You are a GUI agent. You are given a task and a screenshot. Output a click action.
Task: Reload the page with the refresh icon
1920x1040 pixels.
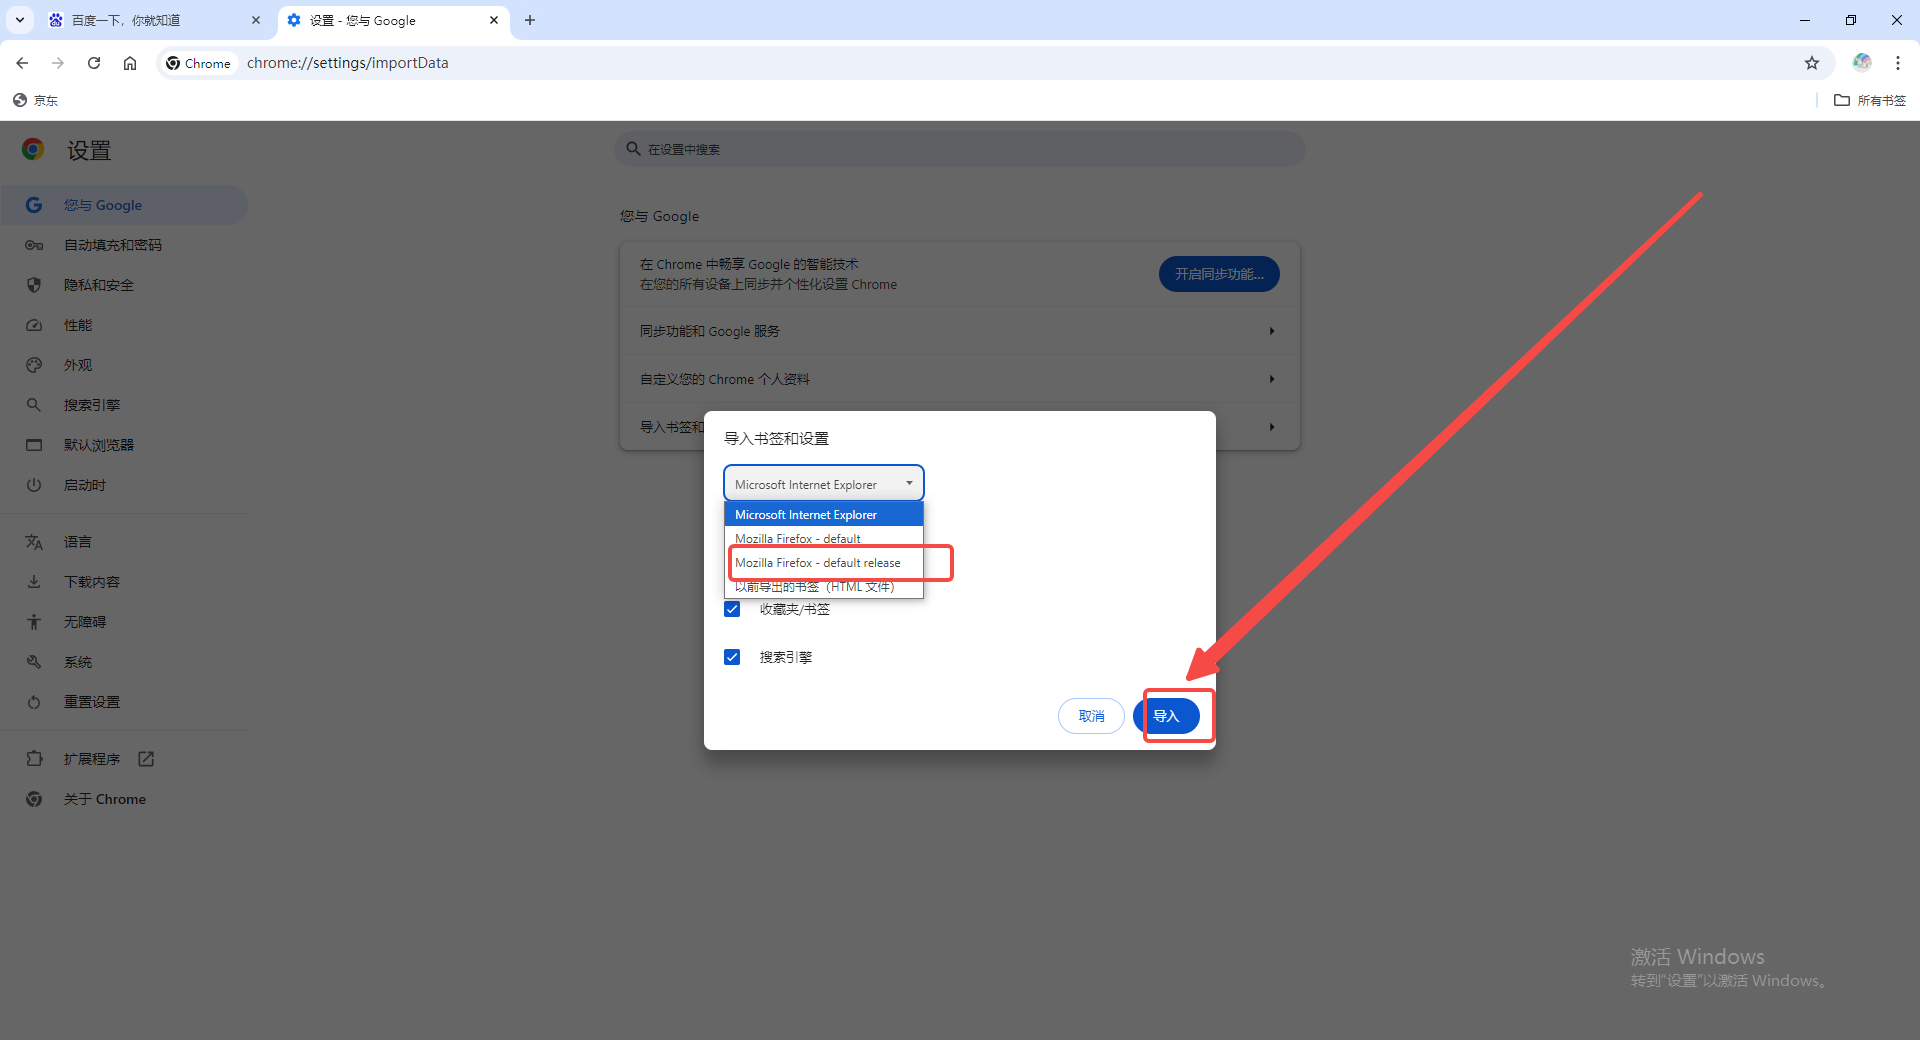[94, 63]
